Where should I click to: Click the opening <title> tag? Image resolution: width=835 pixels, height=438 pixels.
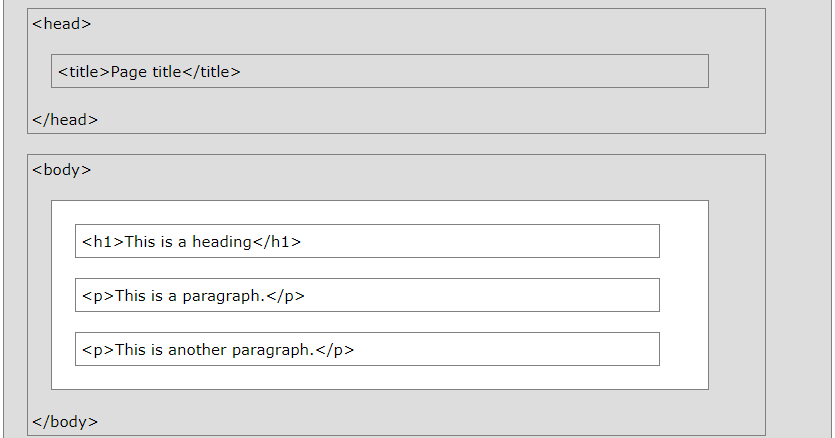pos(84,71)
